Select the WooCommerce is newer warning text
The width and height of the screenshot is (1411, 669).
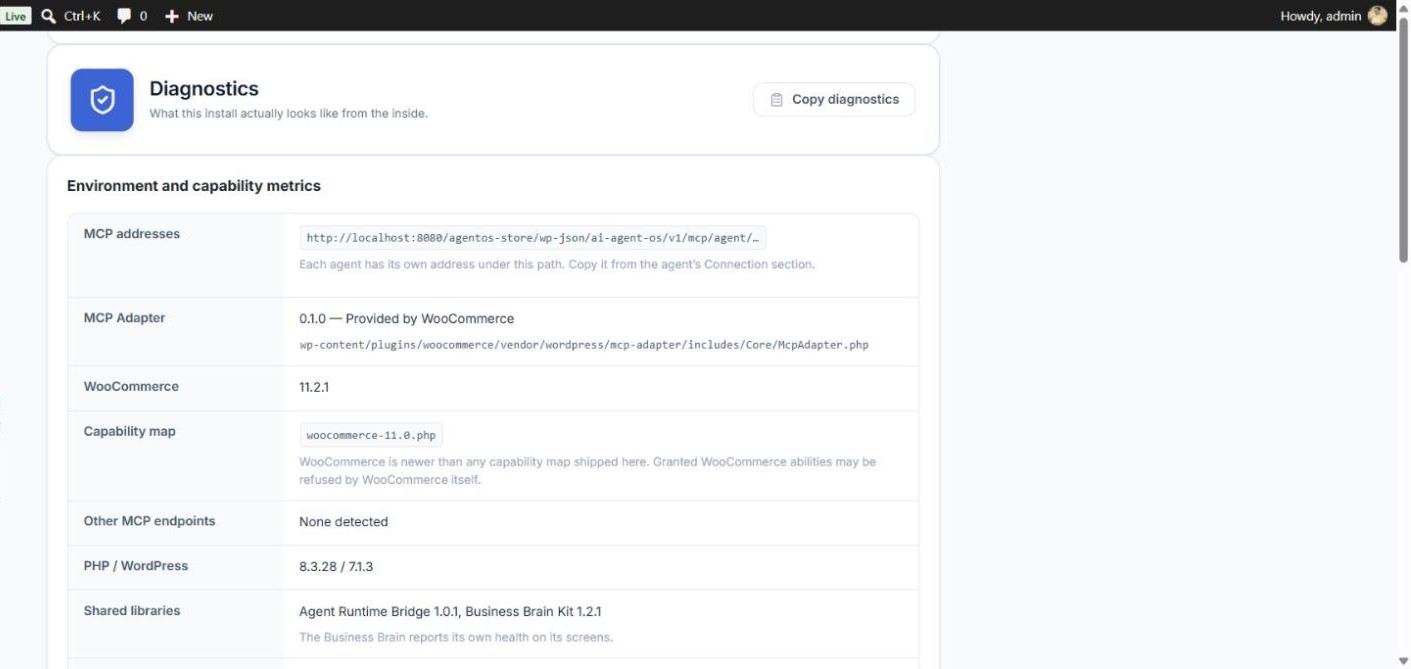(x=587, y=471)
